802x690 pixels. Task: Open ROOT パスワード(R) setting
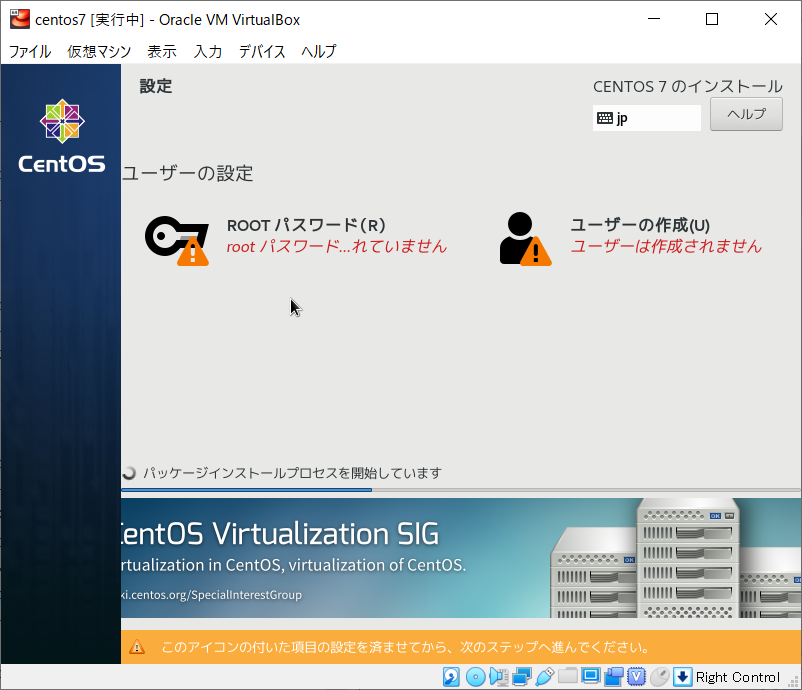point(296,239)
